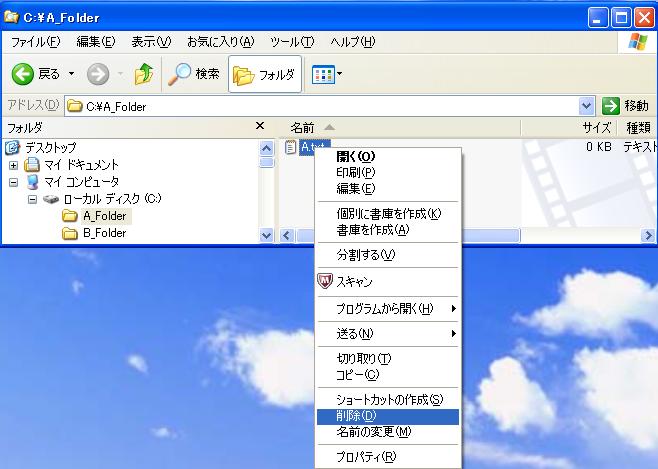Image resolution: width=658 pixels, height=469 pixels.
Task: Open the Back button history dropdown arrow
Action: [72, 74]
